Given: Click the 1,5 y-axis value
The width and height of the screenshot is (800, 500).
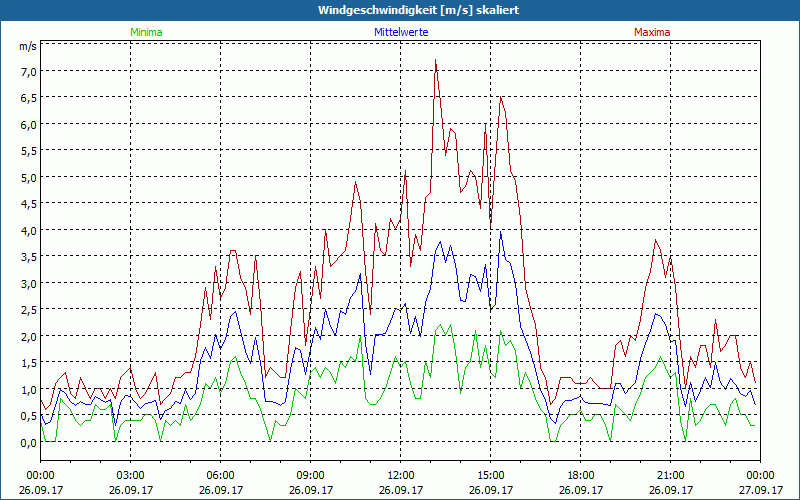Looking at the screenshot, I should point(29,363).
